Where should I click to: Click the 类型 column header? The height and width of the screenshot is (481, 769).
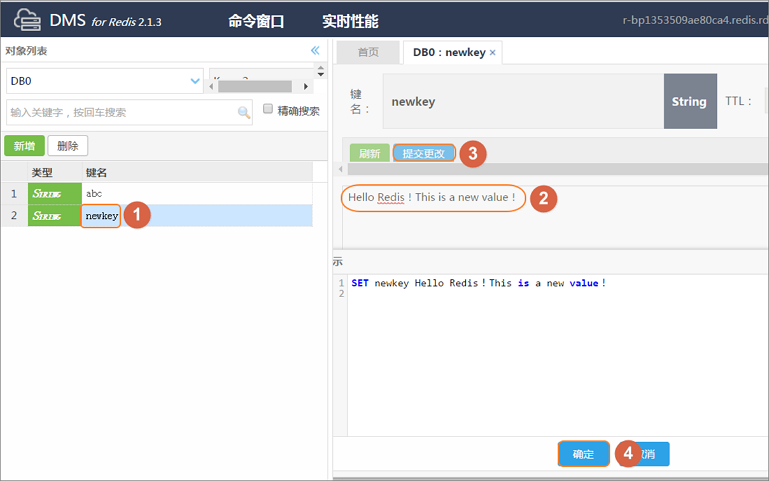42,173
